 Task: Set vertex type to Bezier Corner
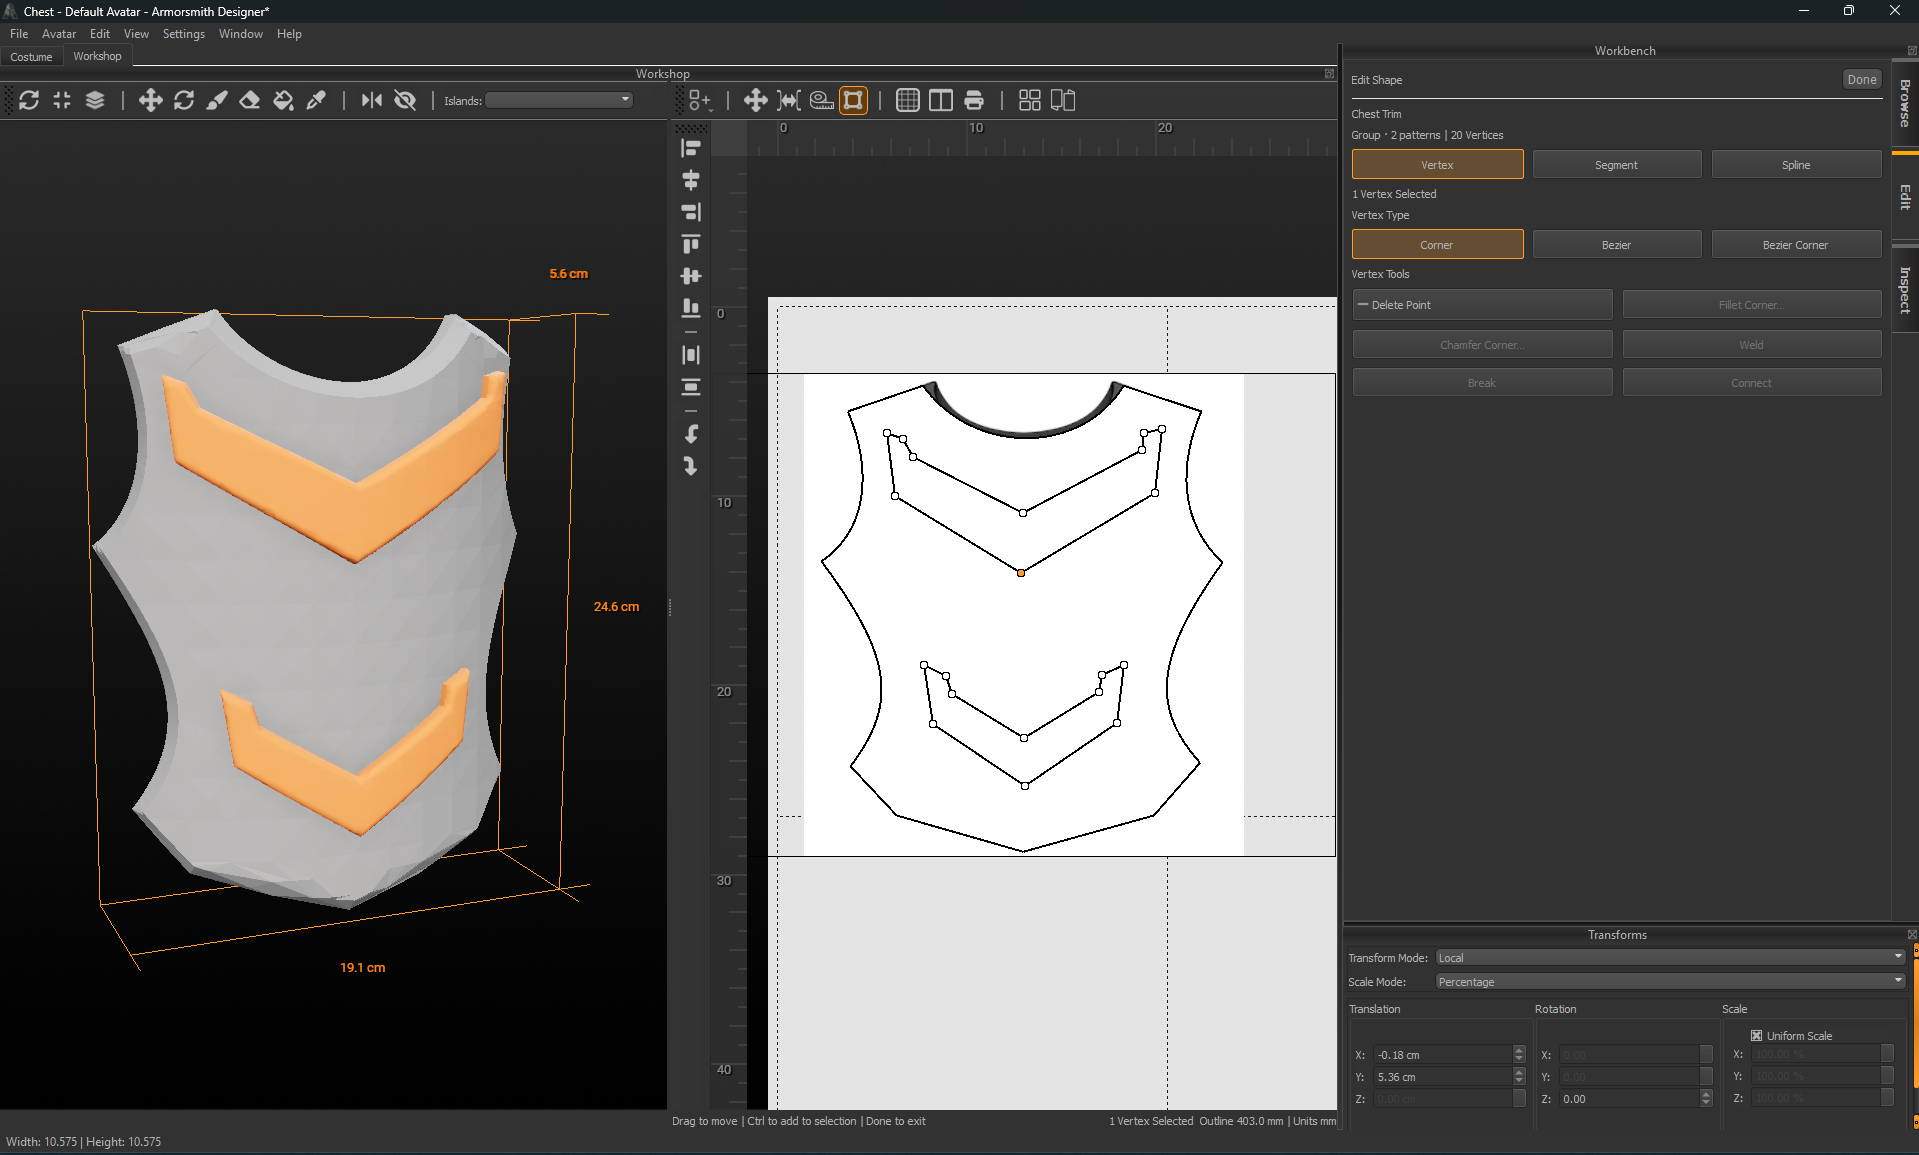click(x=1796, y=245)
